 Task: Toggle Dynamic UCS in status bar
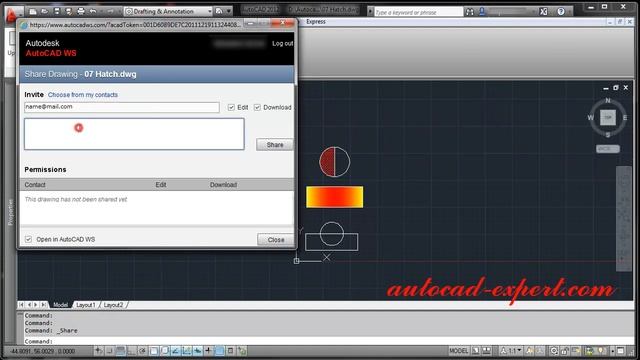[x=187, y=351]
